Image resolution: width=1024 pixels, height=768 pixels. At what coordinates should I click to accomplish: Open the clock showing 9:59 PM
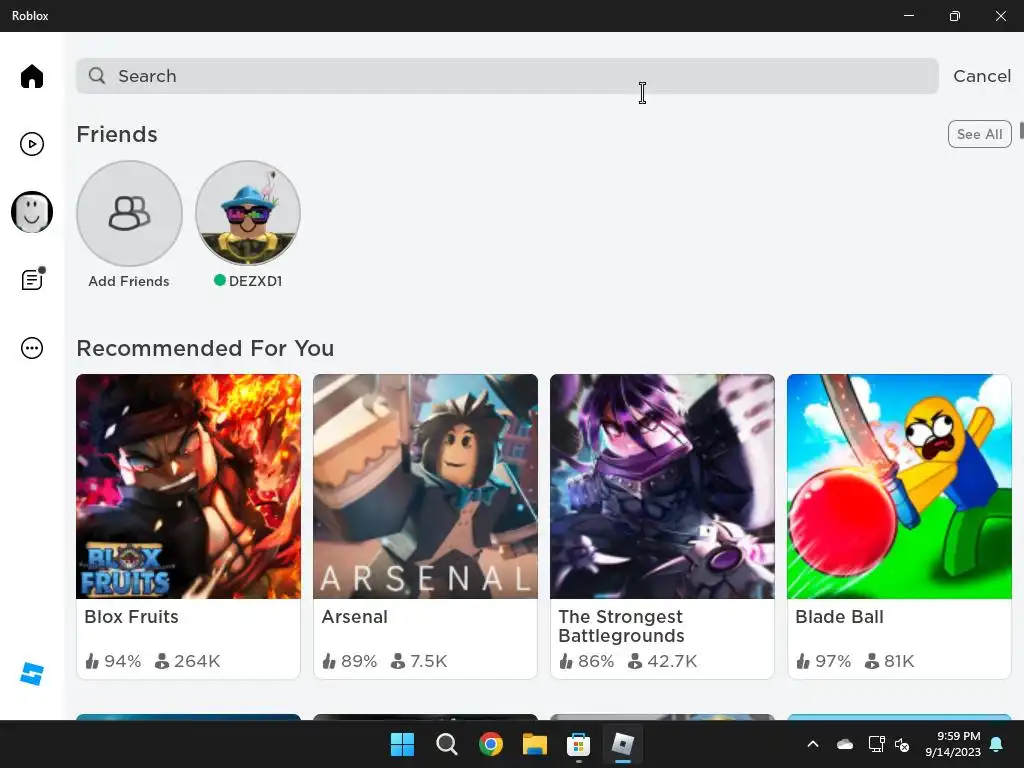pyautogui.click(x=953, y=744)
